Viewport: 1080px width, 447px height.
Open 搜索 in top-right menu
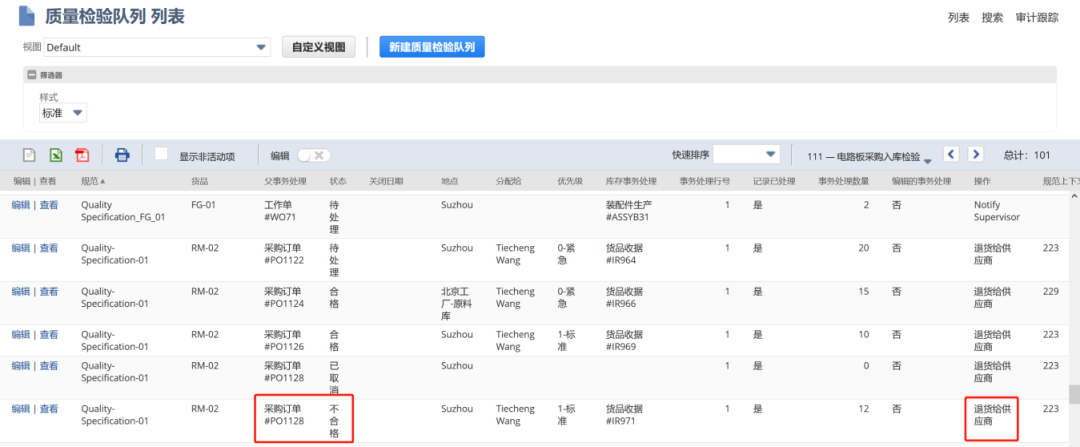tap(993, 18)
